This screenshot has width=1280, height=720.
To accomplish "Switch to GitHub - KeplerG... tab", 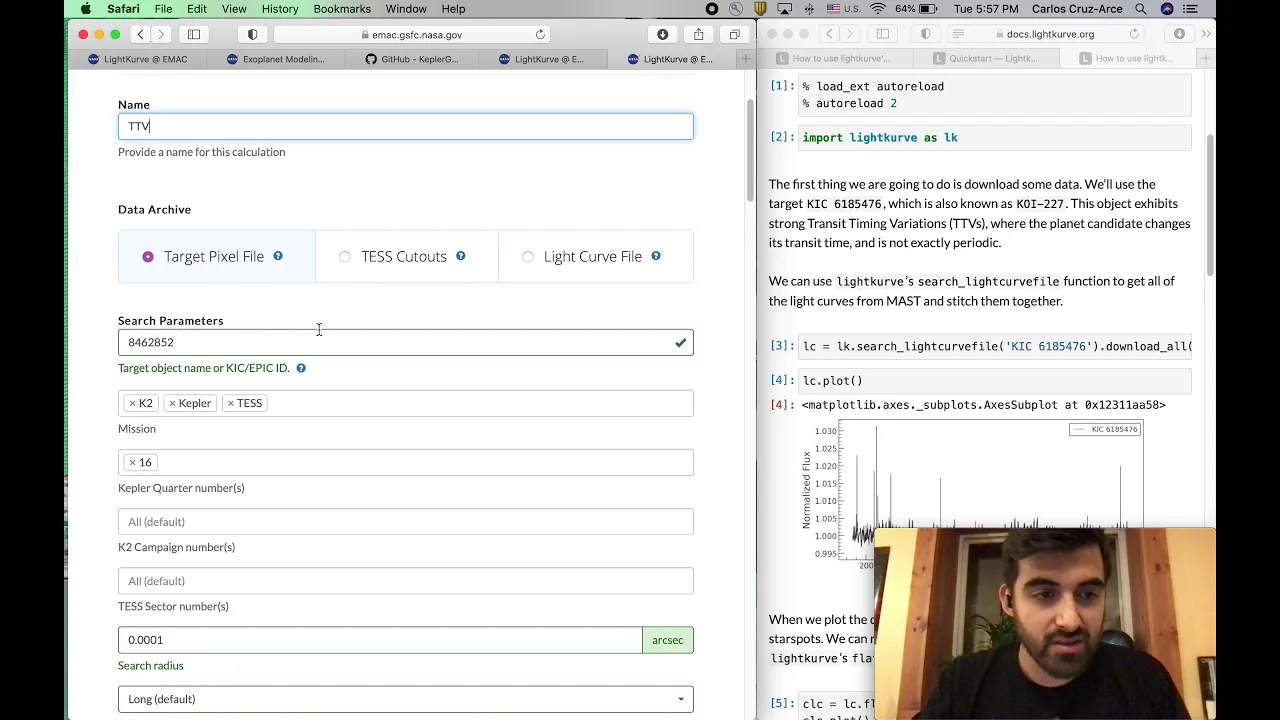I will coord(411,59).
